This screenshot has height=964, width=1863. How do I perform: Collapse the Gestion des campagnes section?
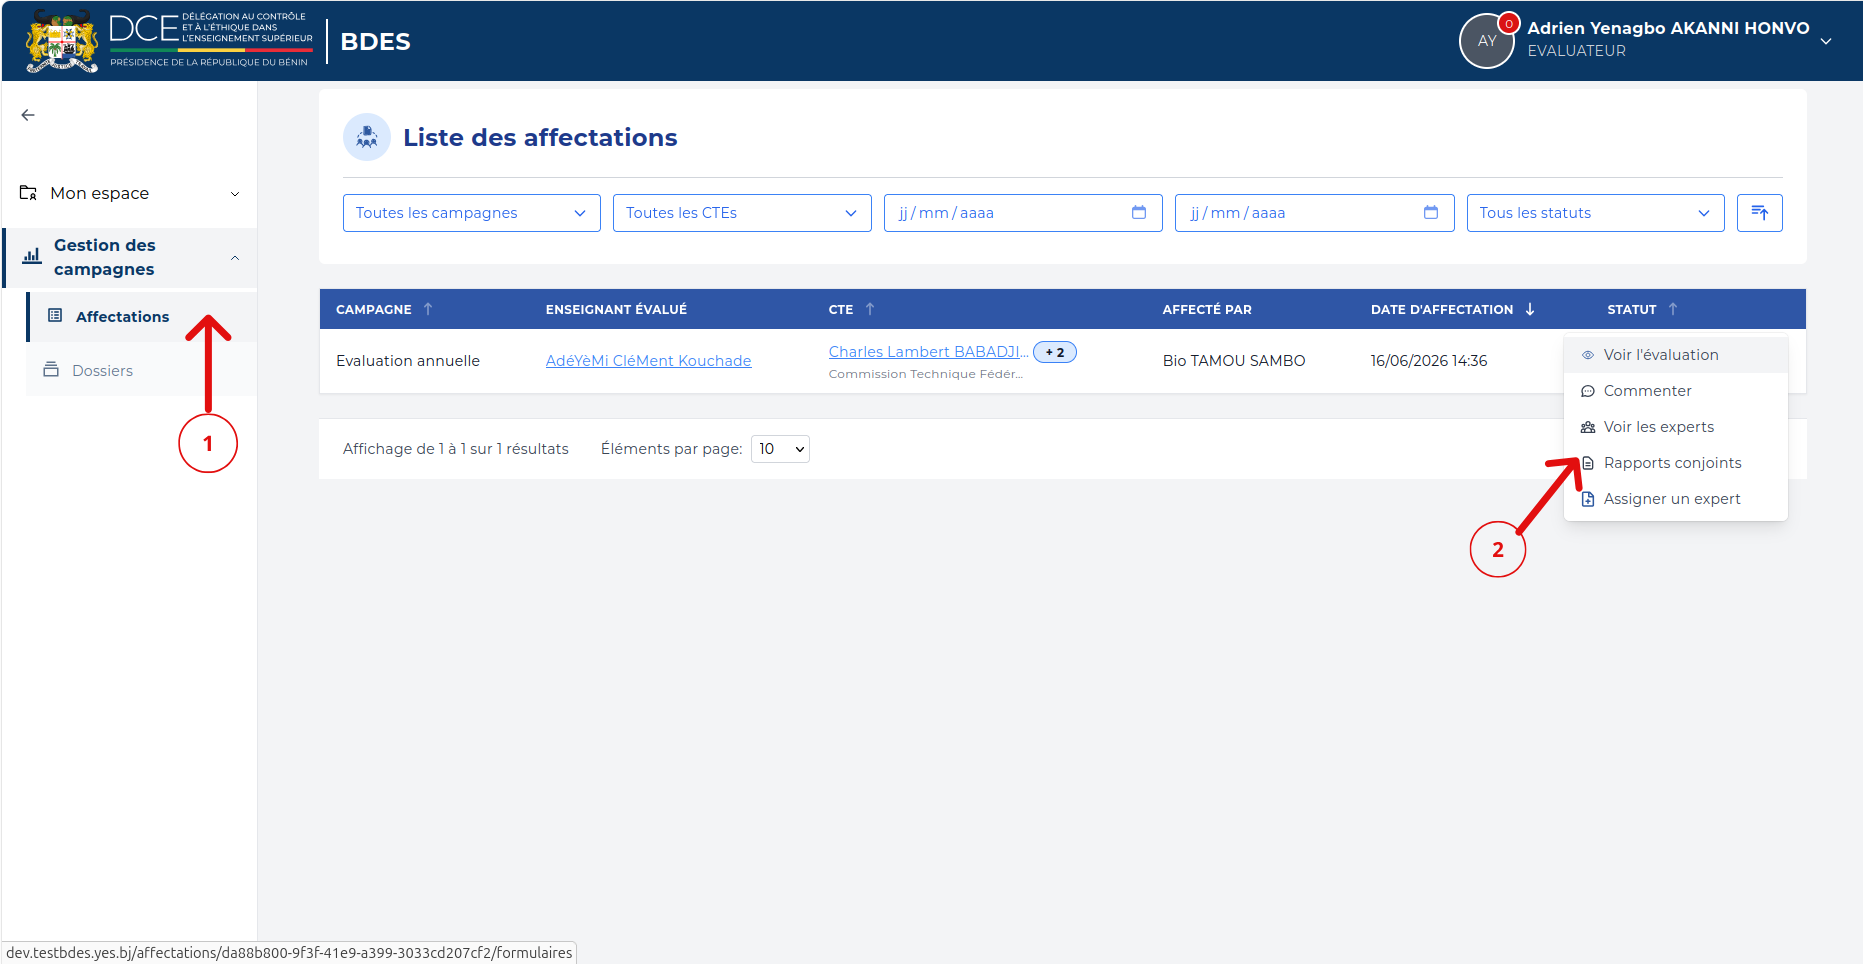[235, 258]
